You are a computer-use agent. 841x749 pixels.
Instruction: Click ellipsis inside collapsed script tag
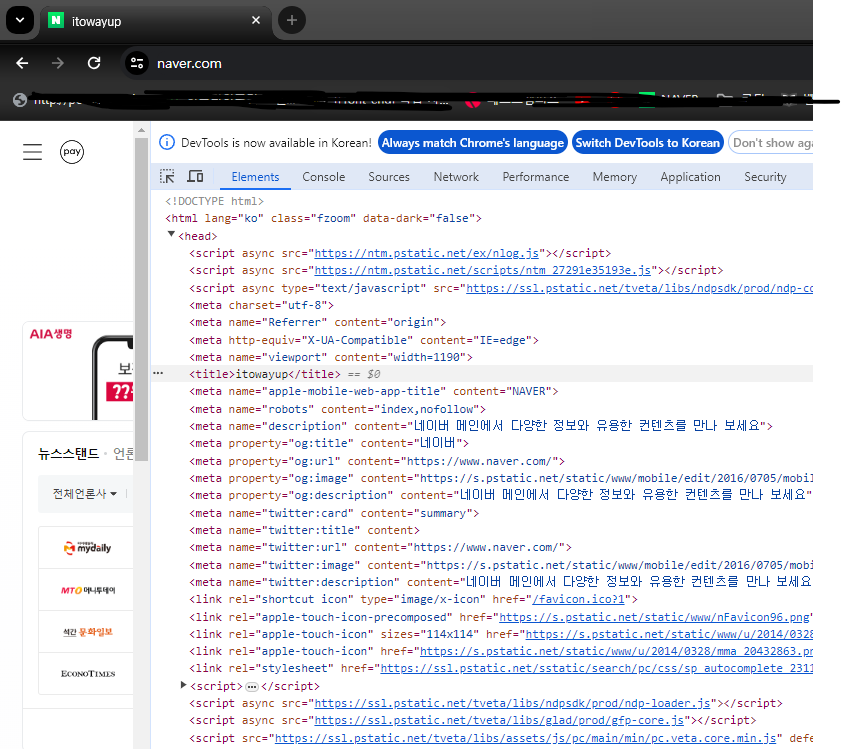point(252,686)
